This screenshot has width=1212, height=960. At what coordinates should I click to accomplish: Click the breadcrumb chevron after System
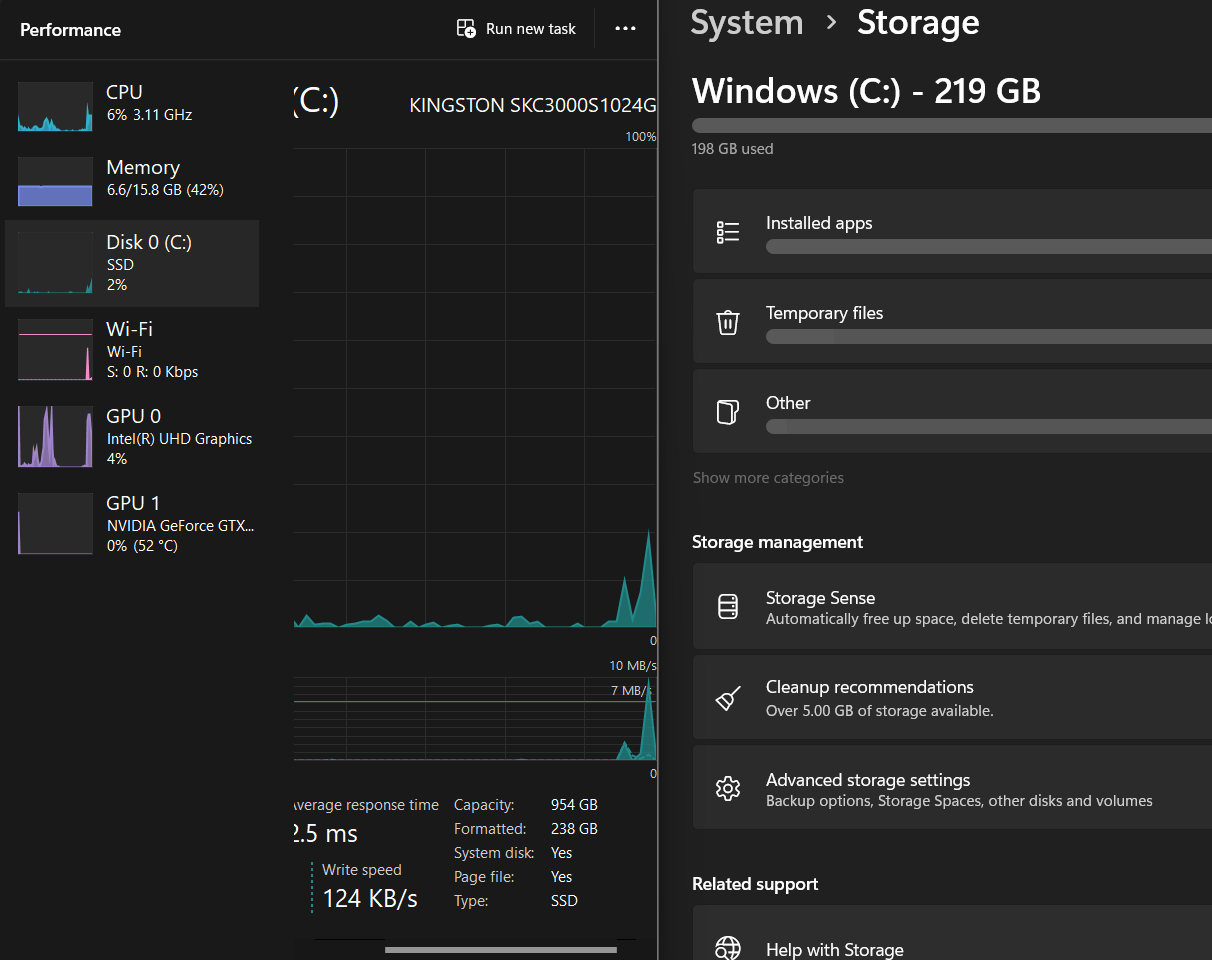pos(831,23)
